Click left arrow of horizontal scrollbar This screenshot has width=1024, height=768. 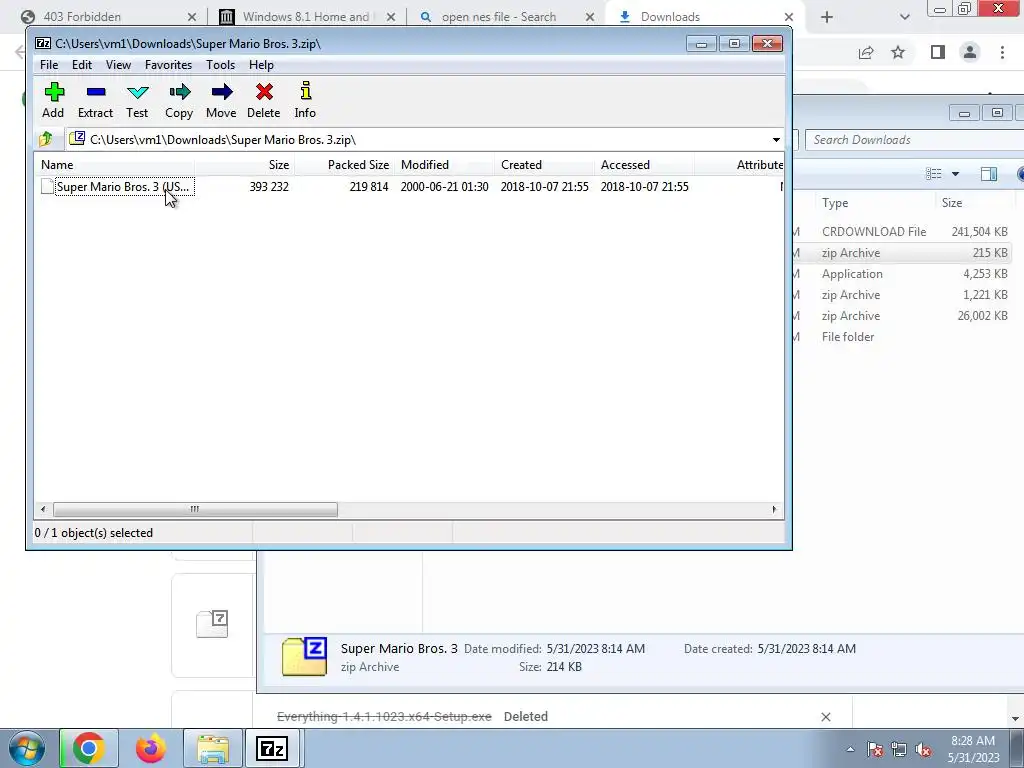pos(43,509)
